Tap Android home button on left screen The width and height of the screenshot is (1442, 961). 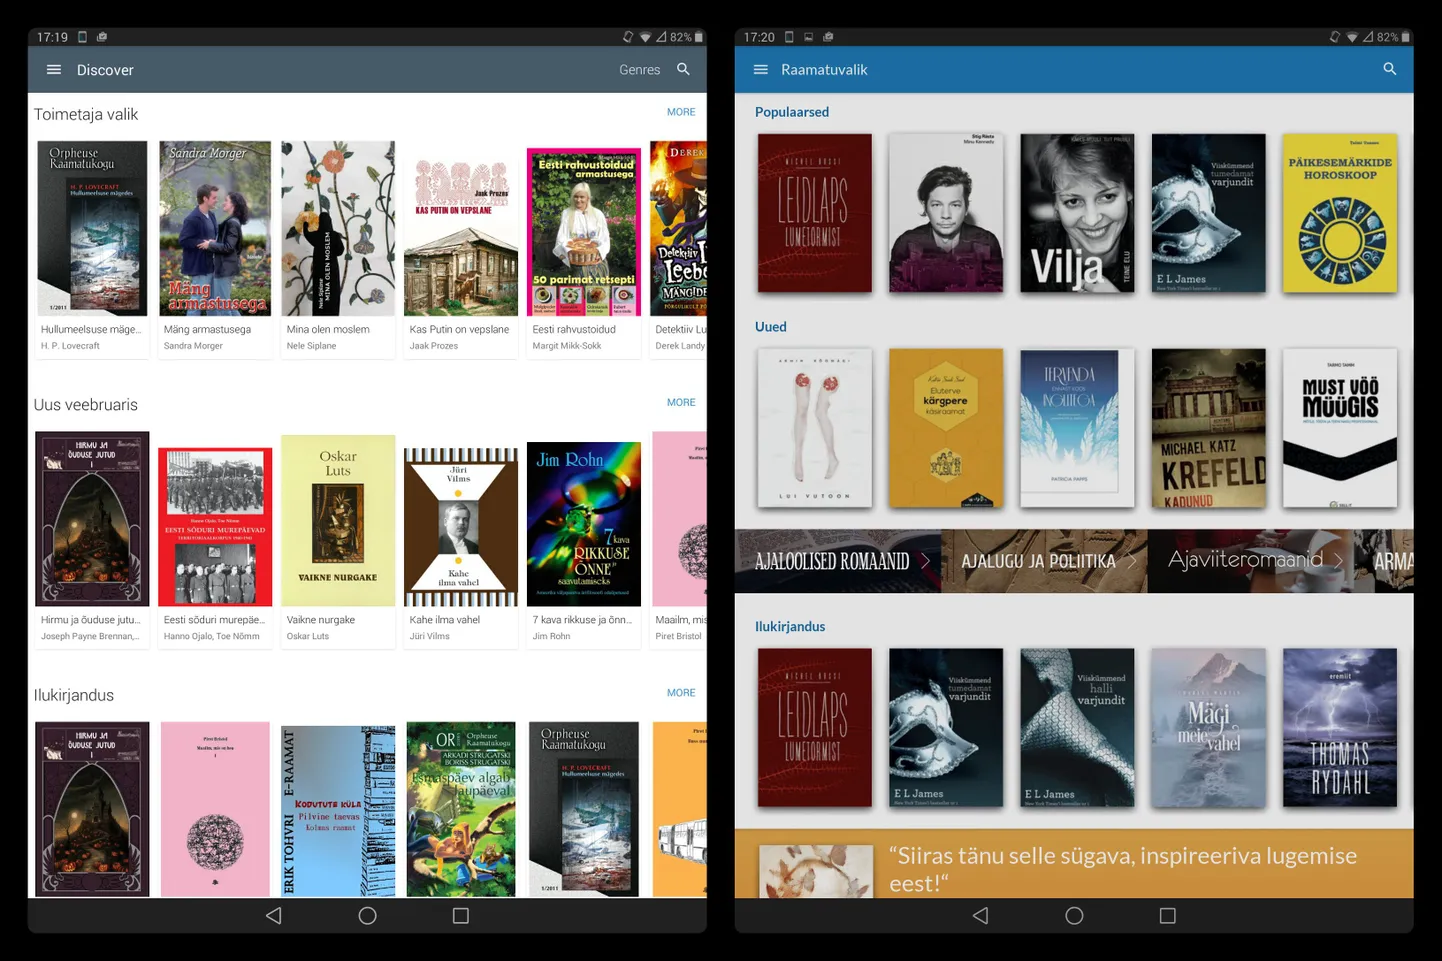367,915
